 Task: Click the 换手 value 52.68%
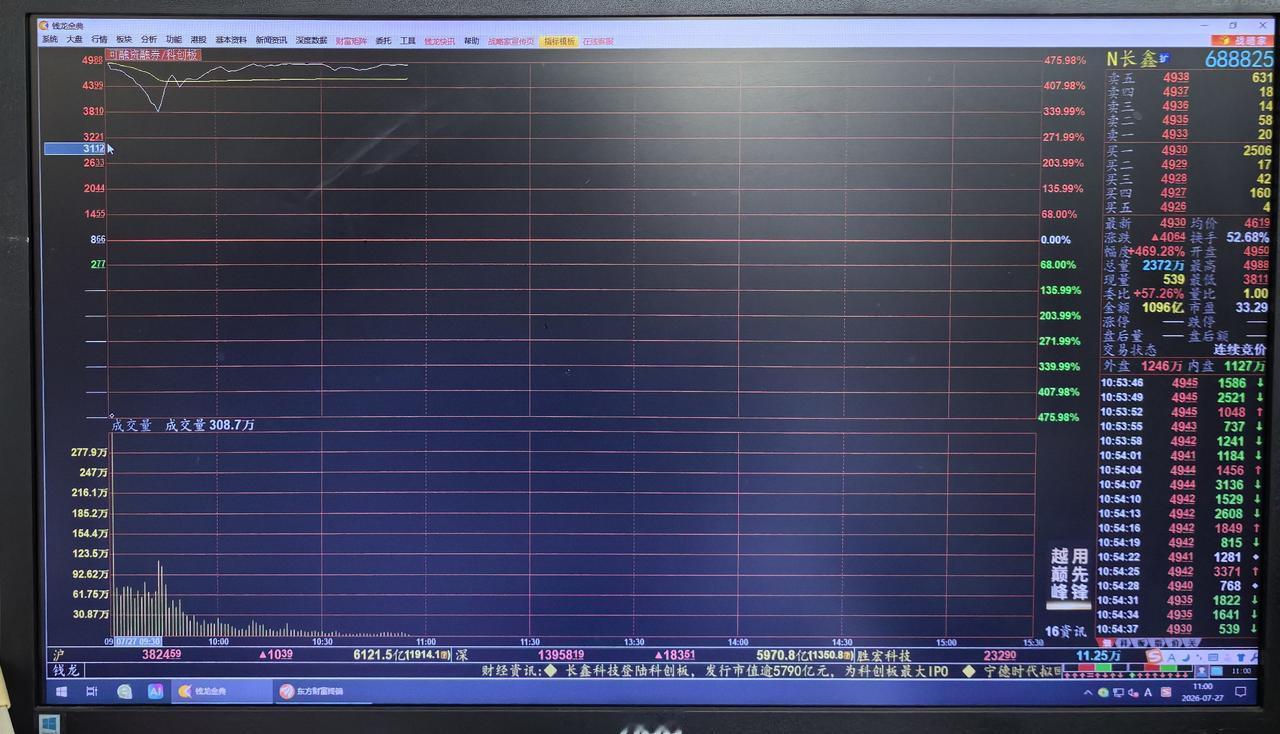[x=1247, y=238]
